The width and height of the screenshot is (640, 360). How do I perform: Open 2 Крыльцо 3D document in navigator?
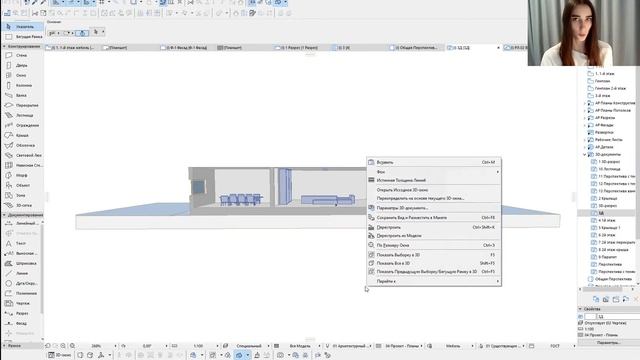click(x=607, y=198)
